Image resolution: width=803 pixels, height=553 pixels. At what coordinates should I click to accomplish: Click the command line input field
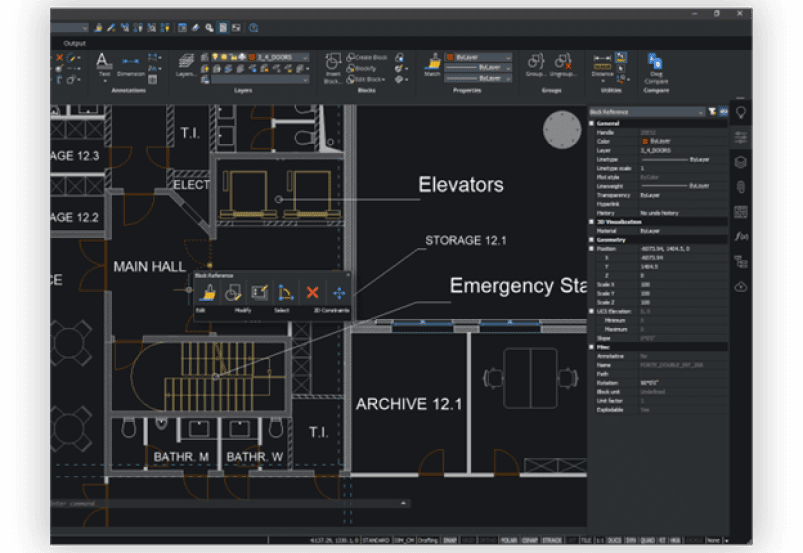point(200,504)
